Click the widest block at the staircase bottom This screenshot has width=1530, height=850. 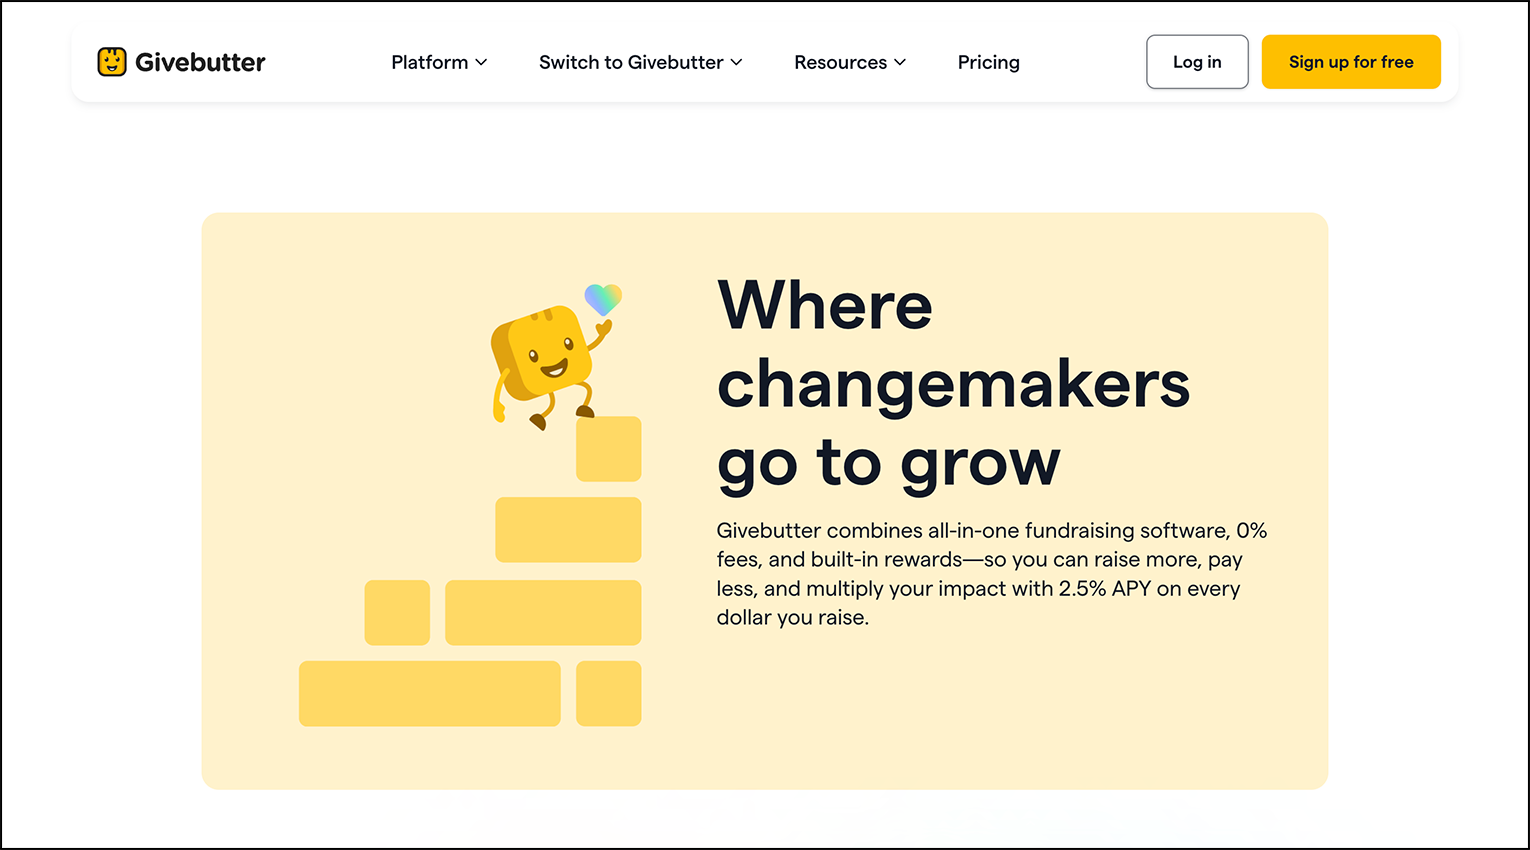pyautogui.click(x=429, y=693)
